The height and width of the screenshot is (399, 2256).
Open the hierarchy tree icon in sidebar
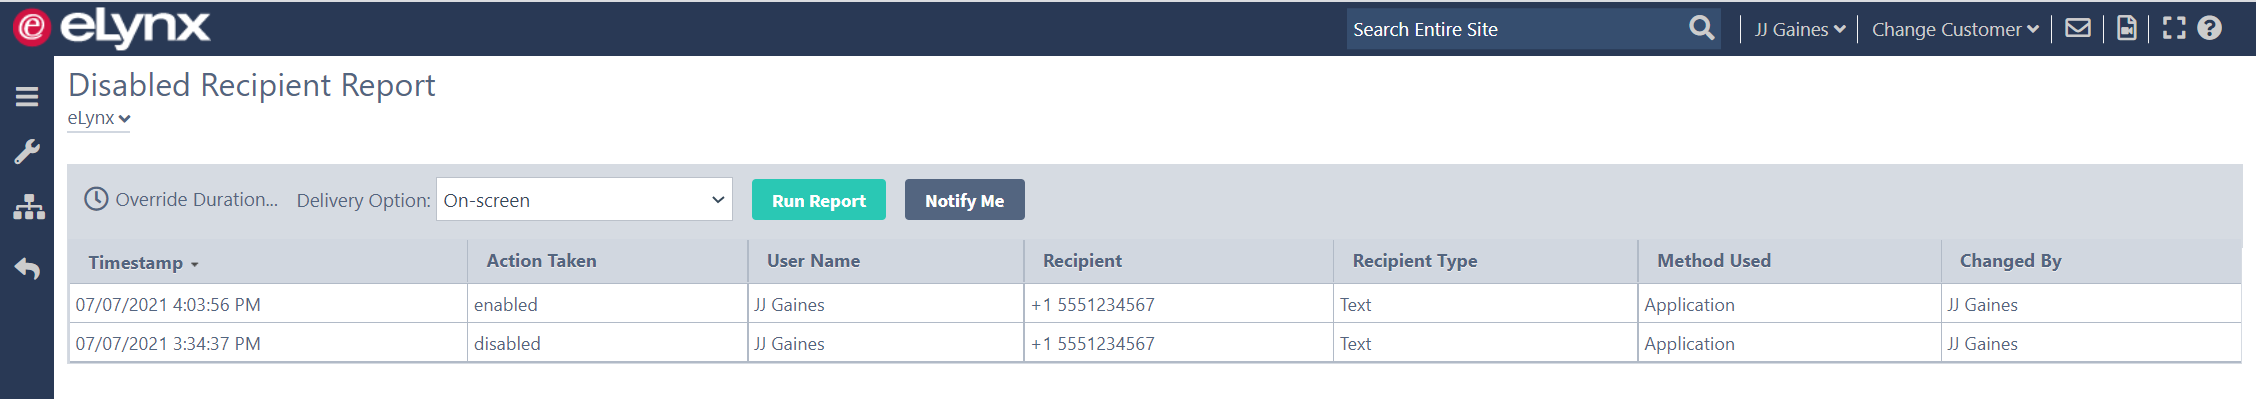[28, 207]
